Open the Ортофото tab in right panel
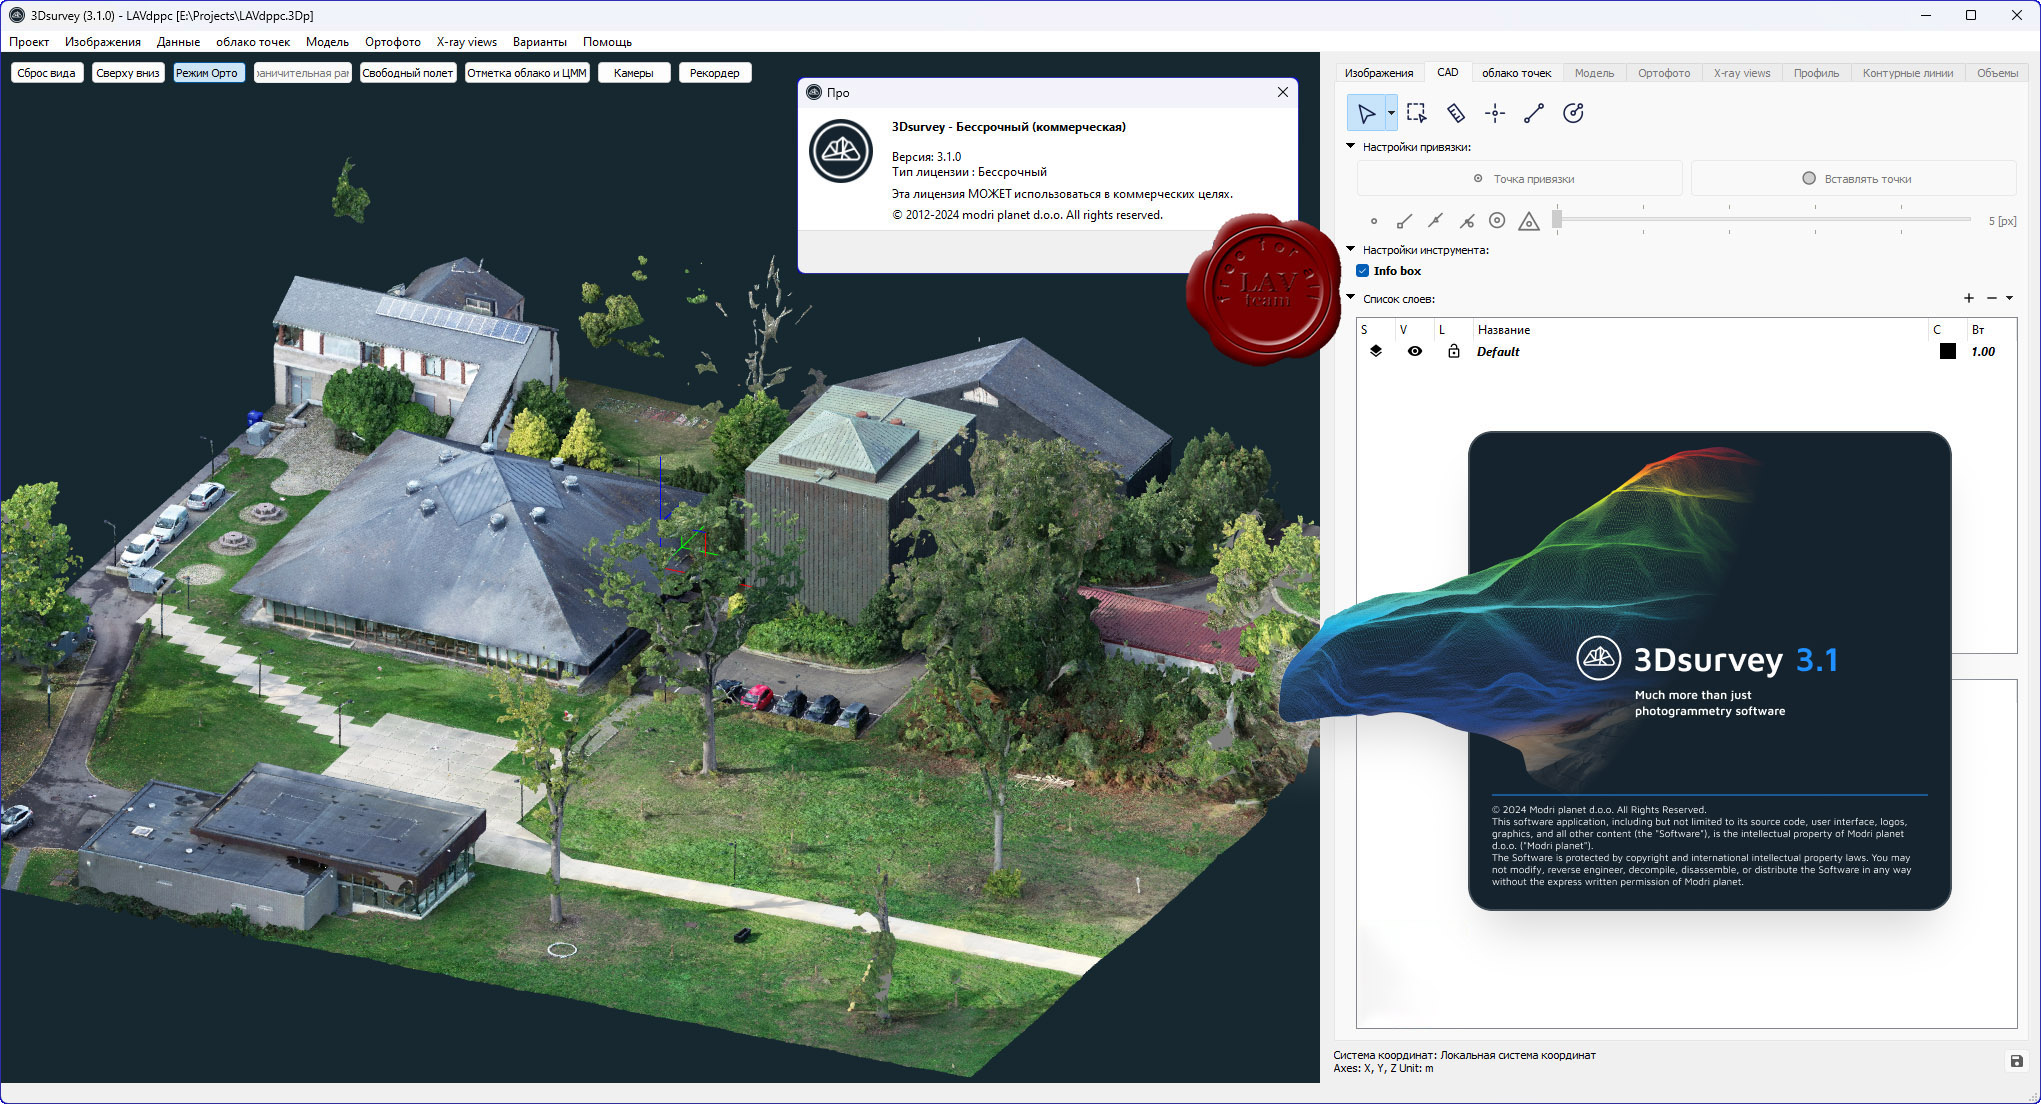The width and height of the screenshot is (2041, 1104). tap(1664, 73)
